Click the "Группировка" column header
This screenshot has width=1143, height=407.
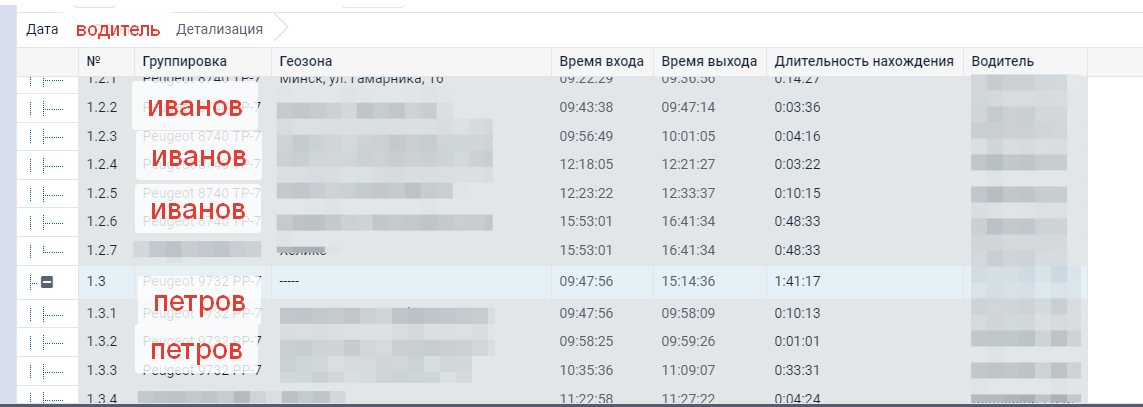(185, 62)
